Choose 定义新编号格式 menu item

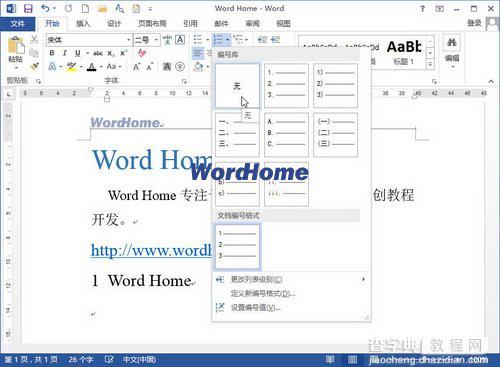point(291,293)
